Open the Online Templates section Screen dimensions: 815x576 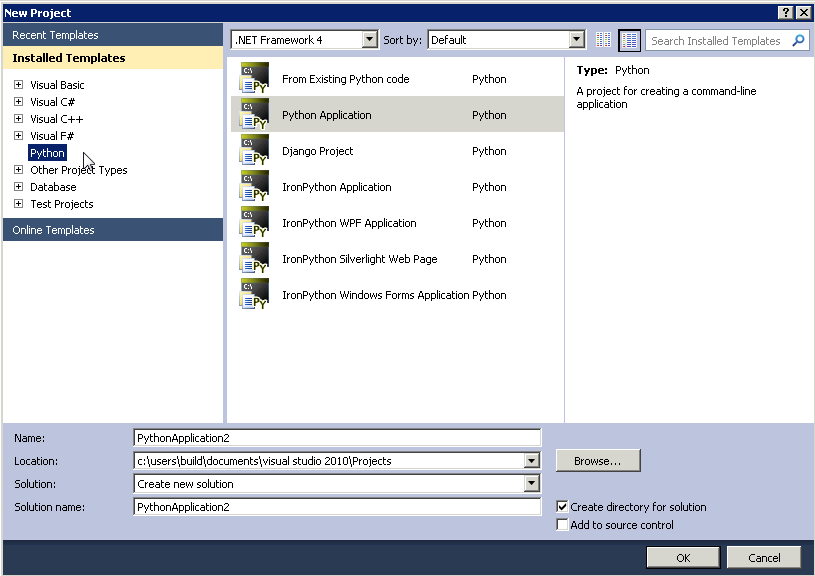coord(113,230)
